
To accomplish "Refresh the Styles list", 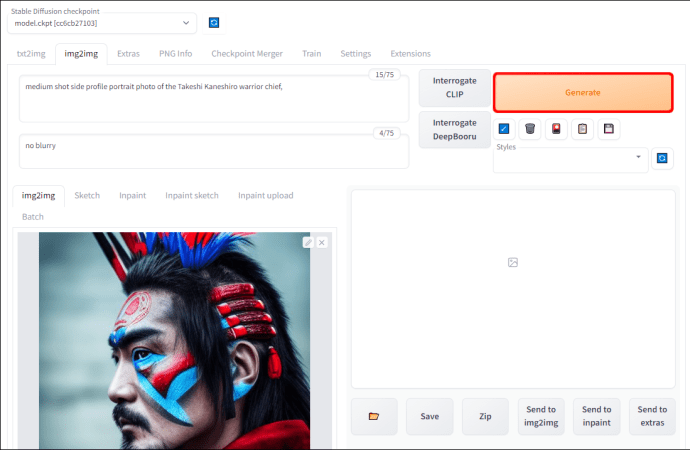I will coord(662,158).
